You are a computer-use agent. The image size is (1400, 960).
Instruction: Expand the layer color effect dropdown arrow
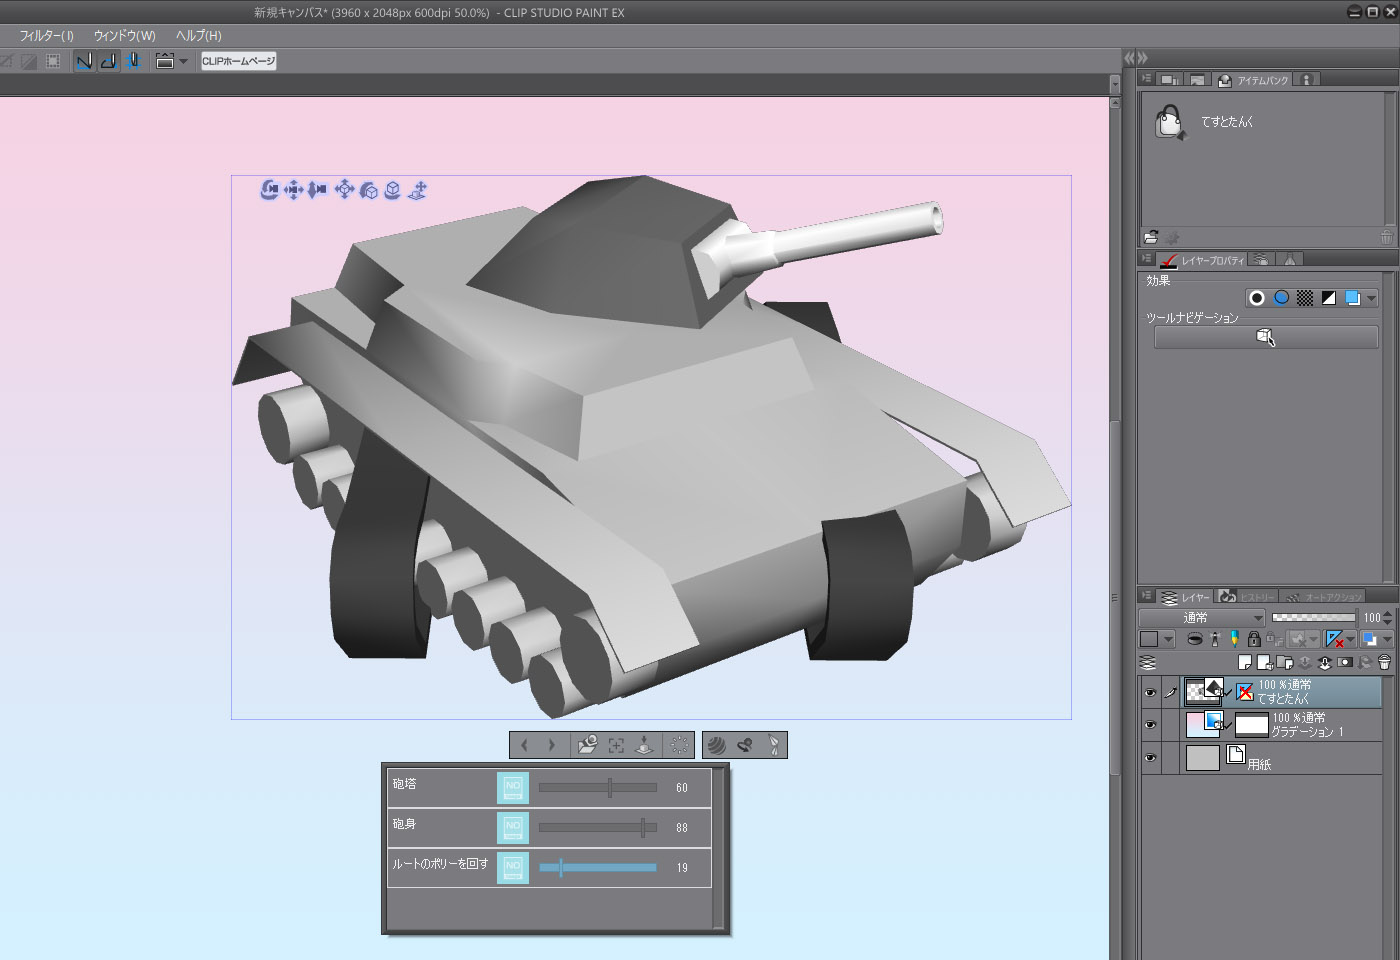coord(1168,639)
